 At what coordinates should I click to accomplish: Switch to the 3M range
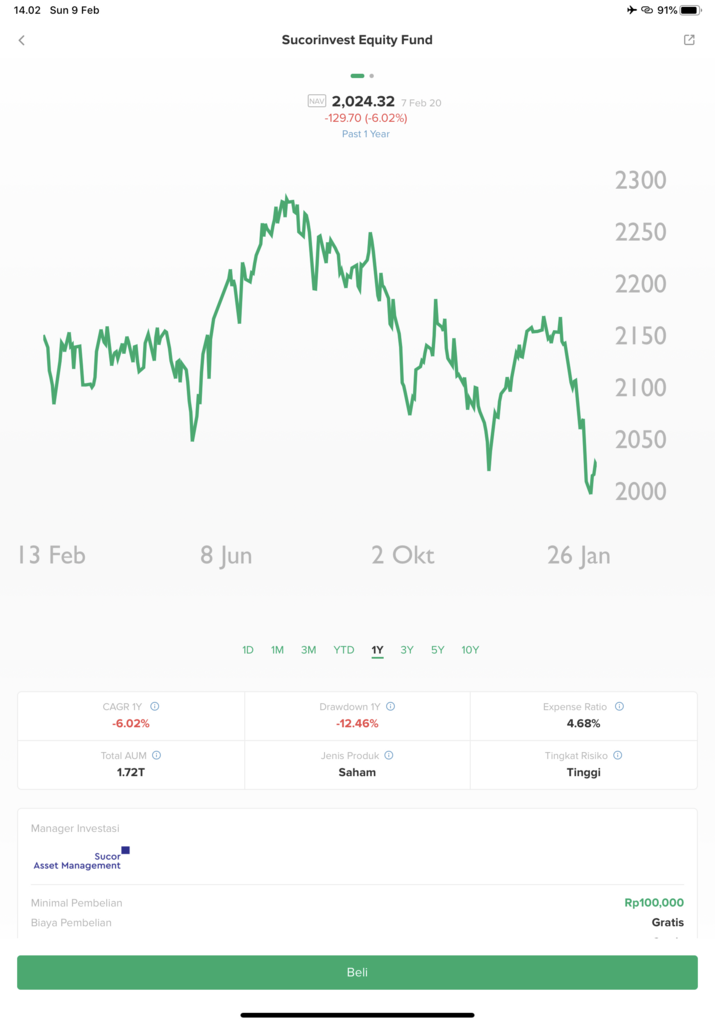tap(309, 650)
